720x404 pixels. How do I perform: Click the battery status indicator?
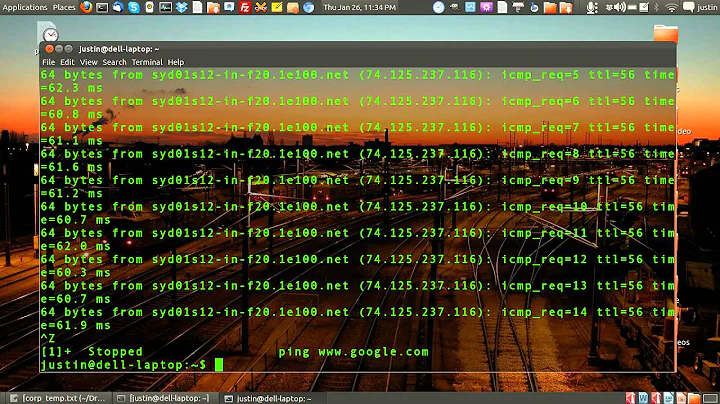632,7
